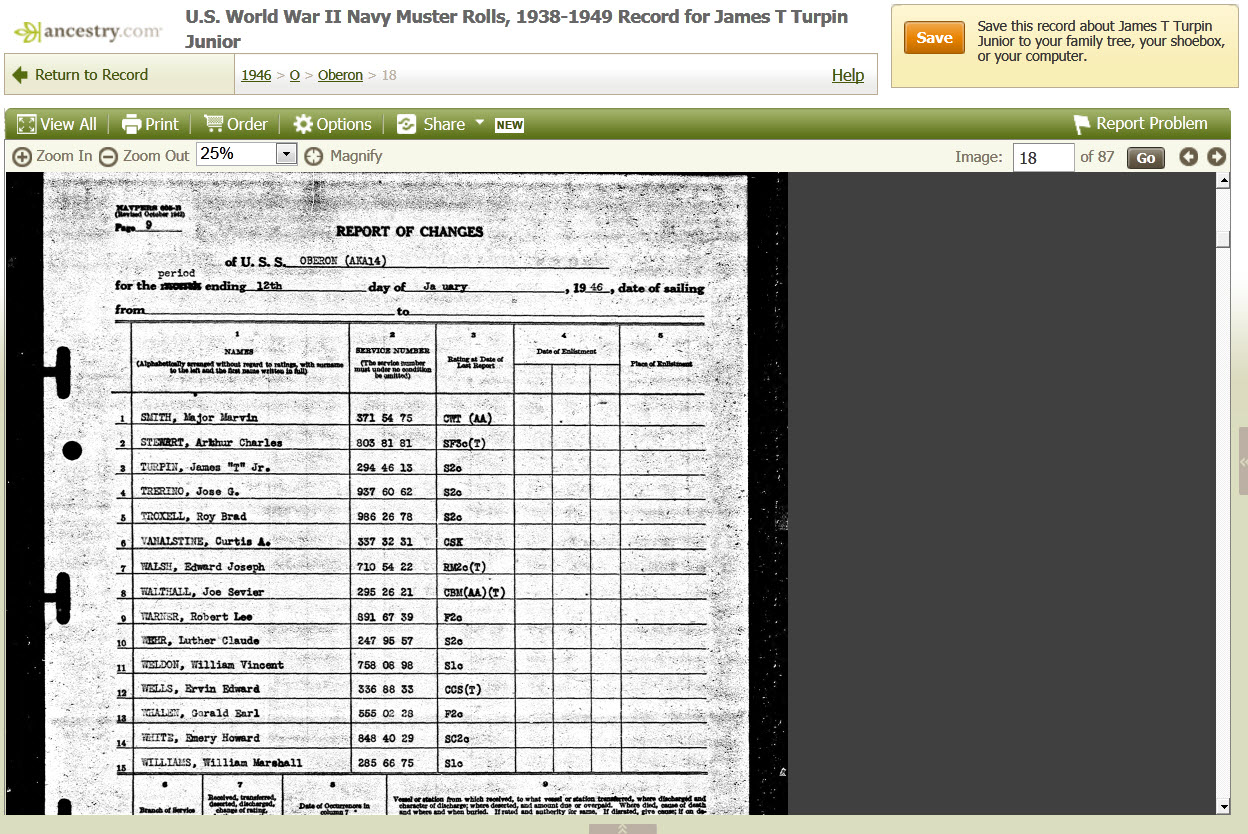Click the Zoom Out minus icon
Screen dimensions: 1248x834
108,156
